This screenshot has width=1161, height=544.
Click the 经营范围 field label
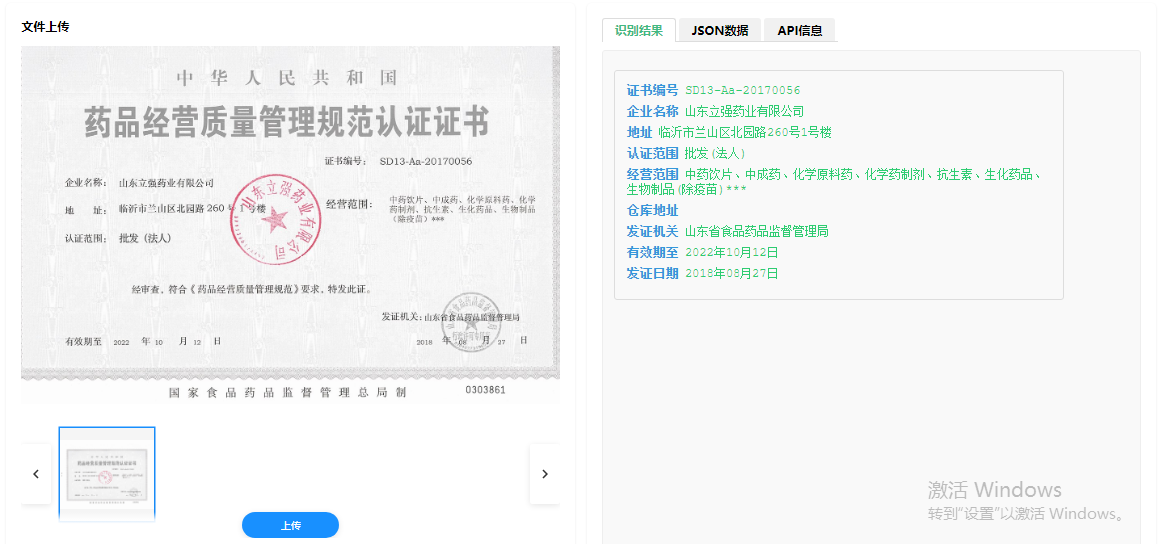[x=652, y=175]
